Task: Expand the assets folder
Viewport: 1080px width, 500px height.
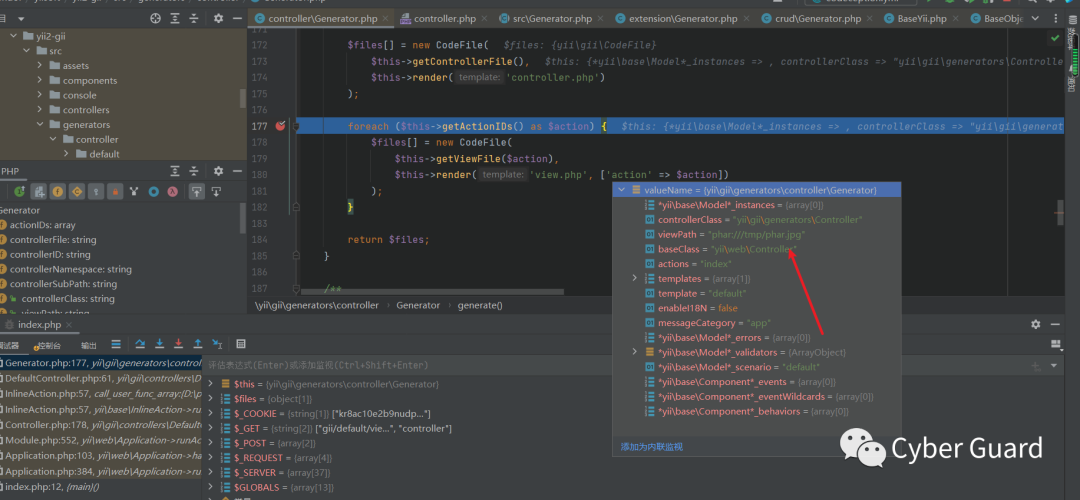Action: 40,65
